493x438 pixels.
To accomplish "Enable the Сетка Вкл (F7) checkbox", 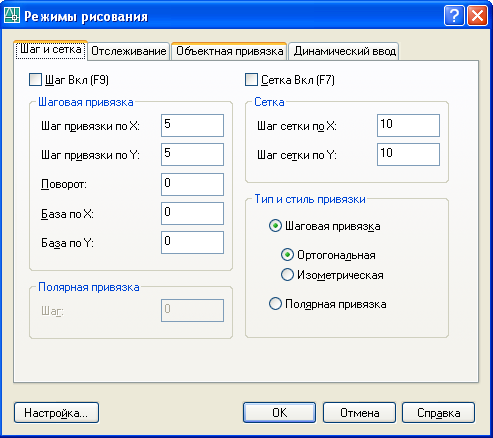I will click(251, 80).
